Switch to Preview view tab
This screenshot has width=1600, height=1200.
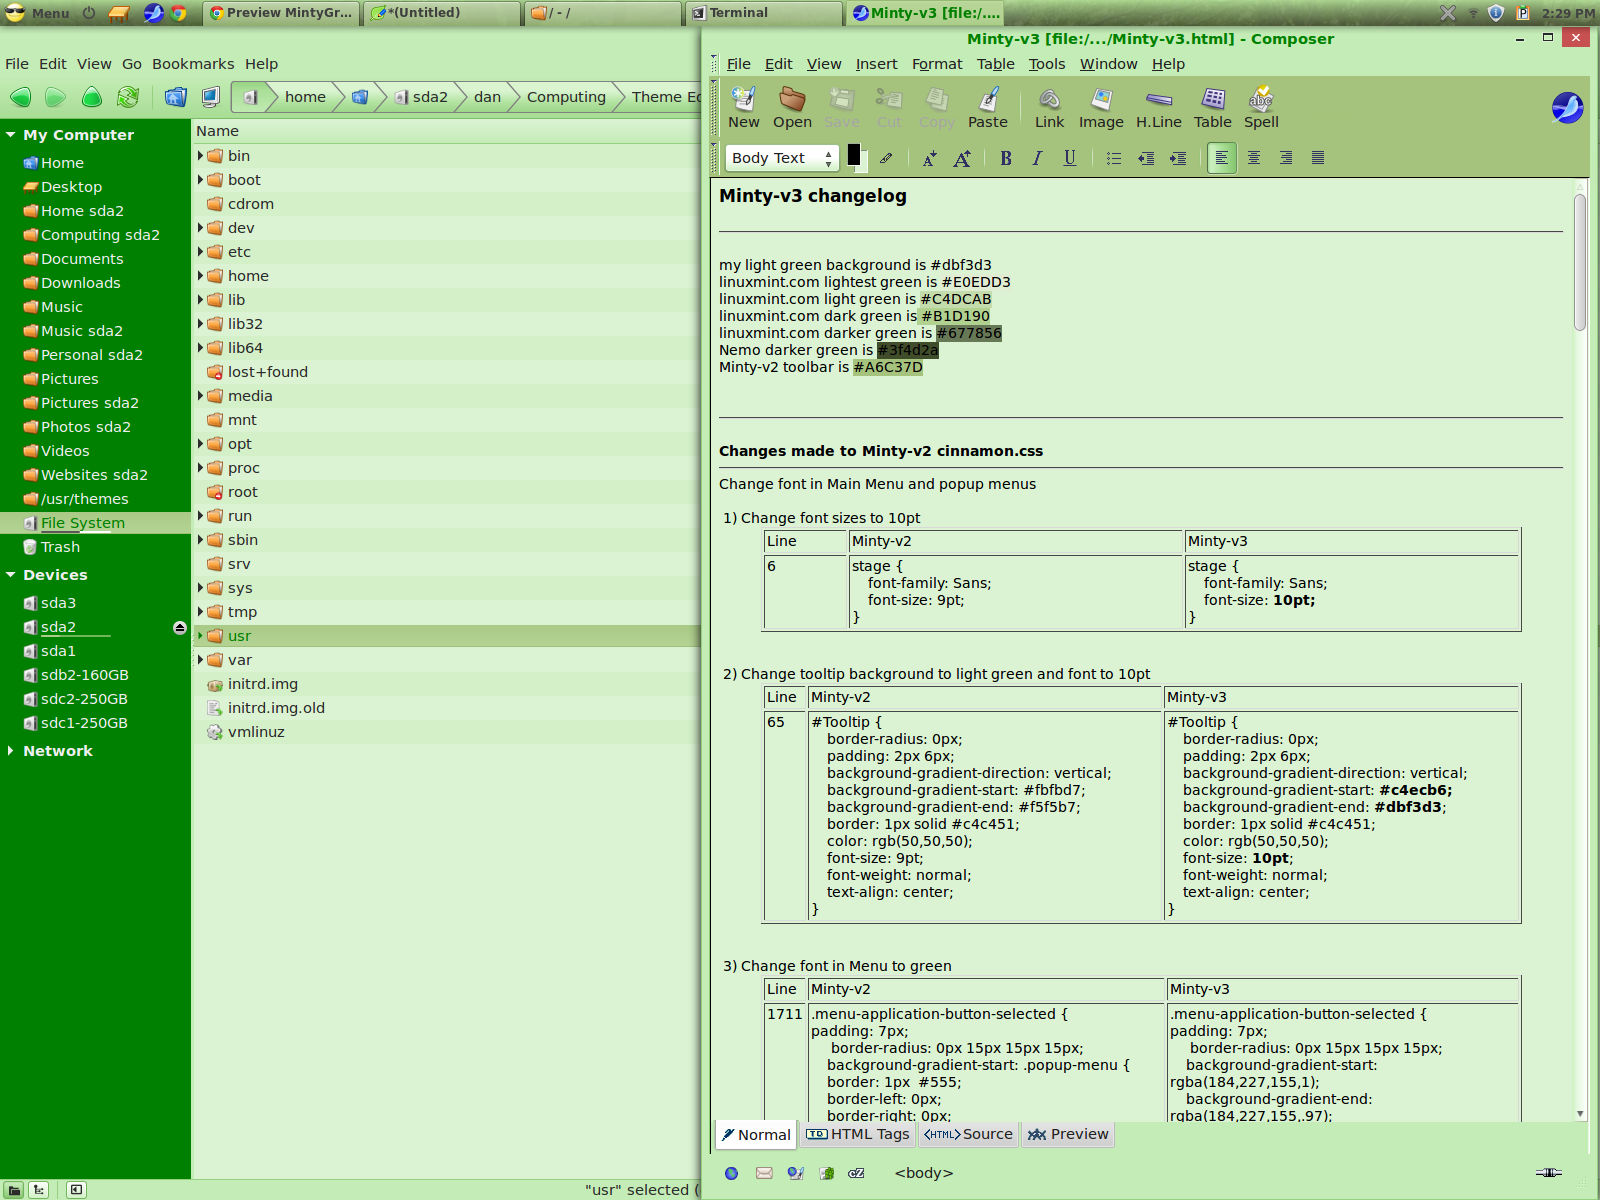click(x=1068, y=1134)
